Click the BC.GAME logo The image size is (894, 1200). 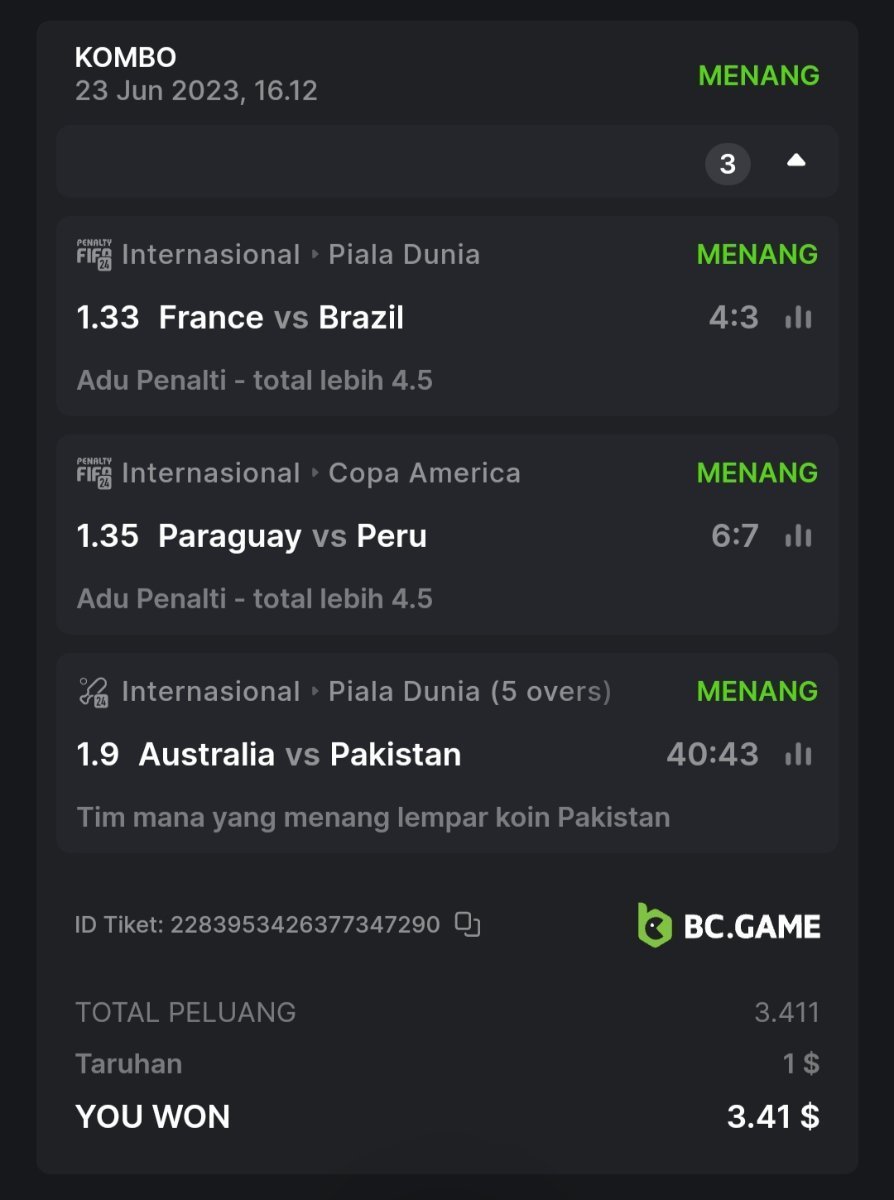pyautogui.click(x=729, y=925)
